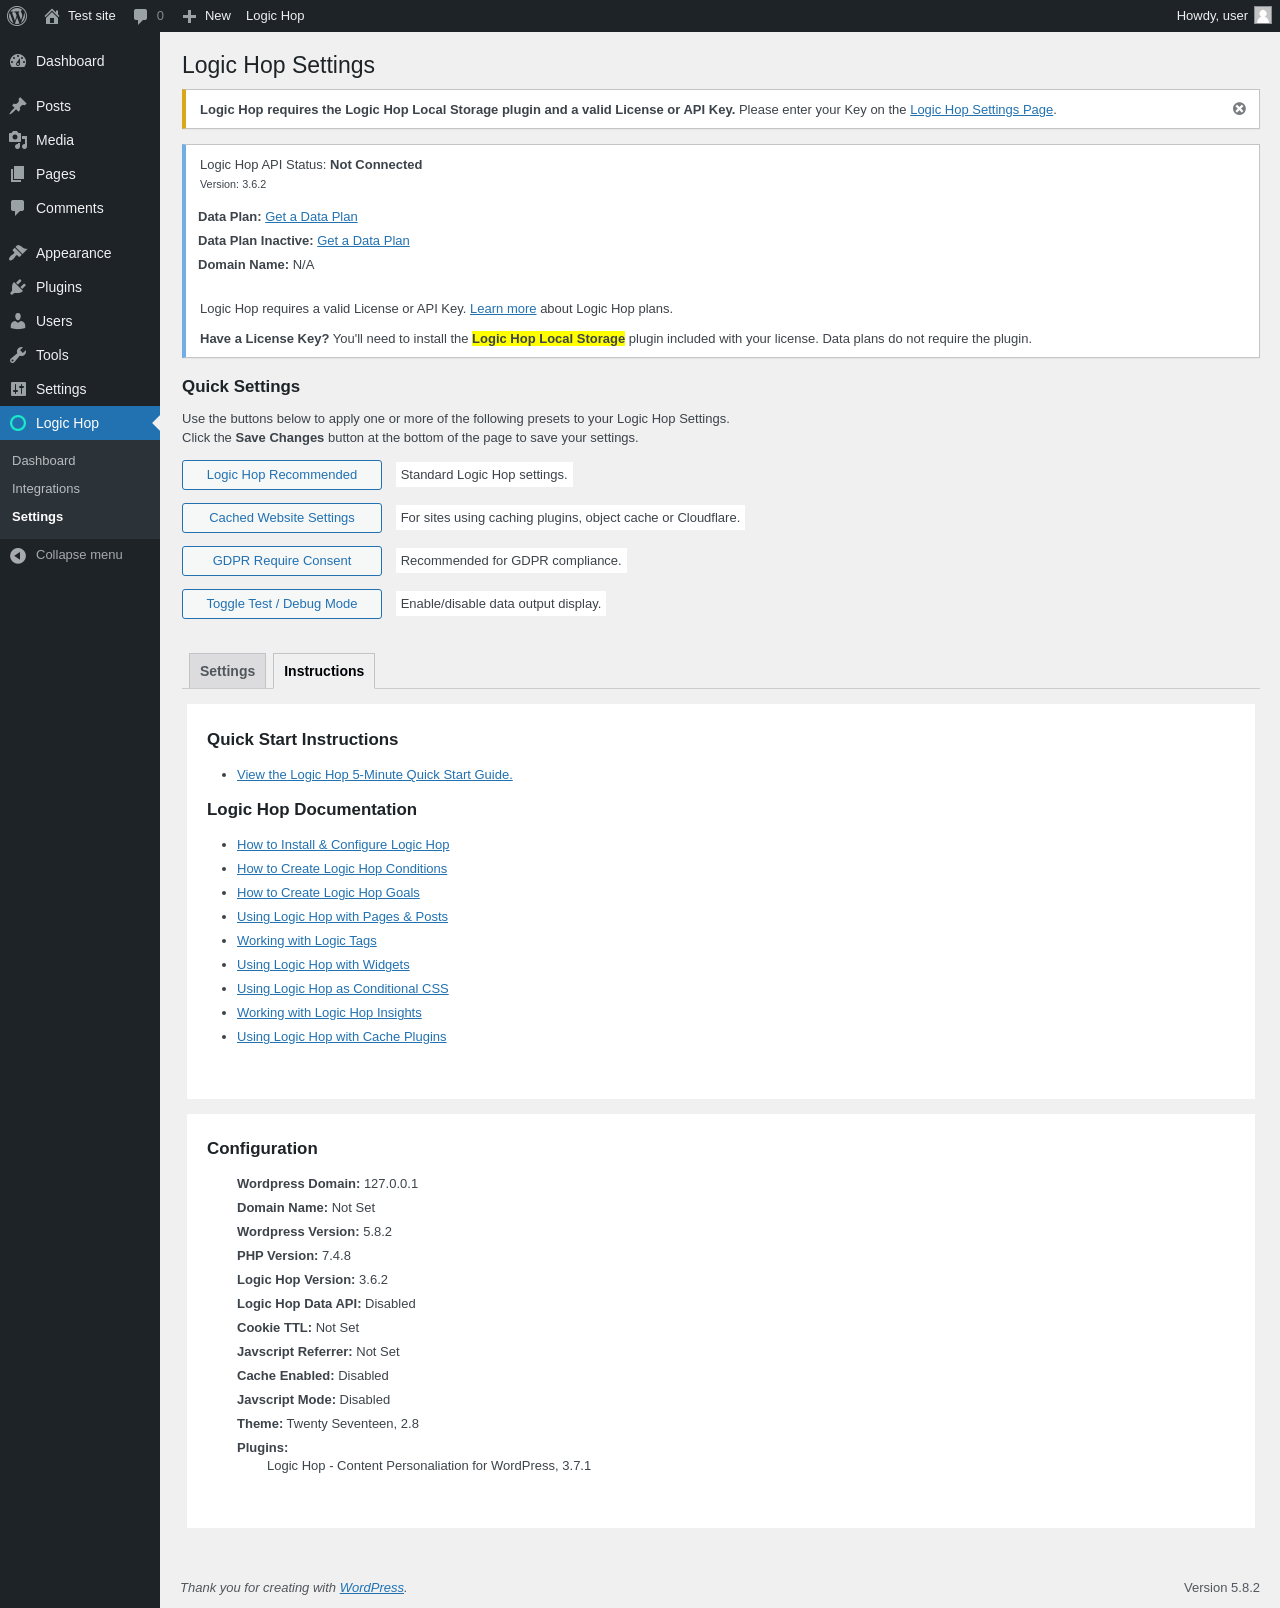Click the Cache Enabled Disabled line
1280x1608 pixels.
313,1376
